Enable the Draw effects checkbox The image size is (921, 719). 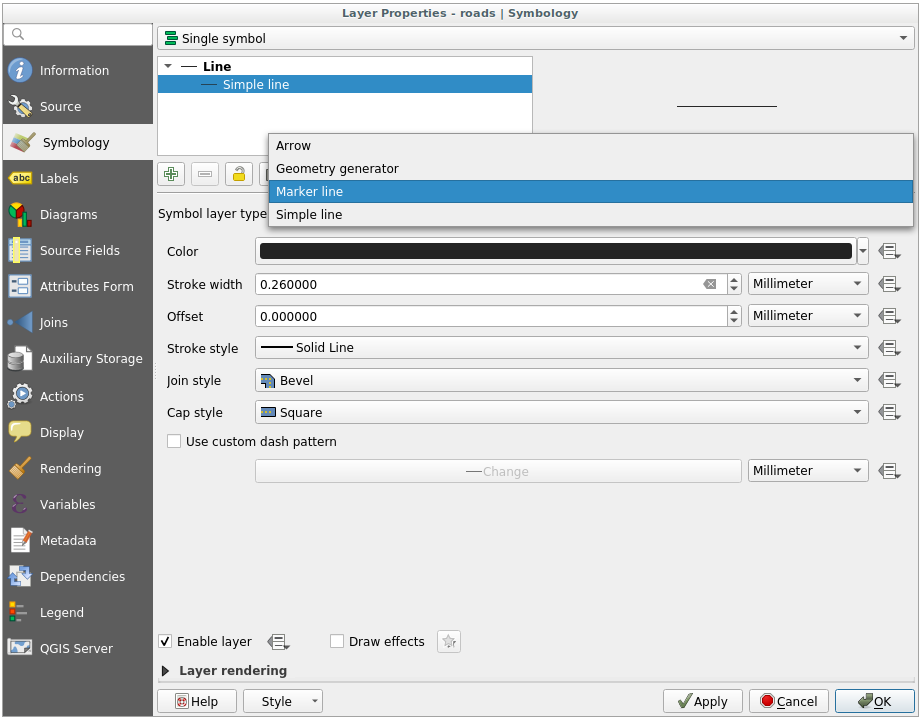[337, 642]
